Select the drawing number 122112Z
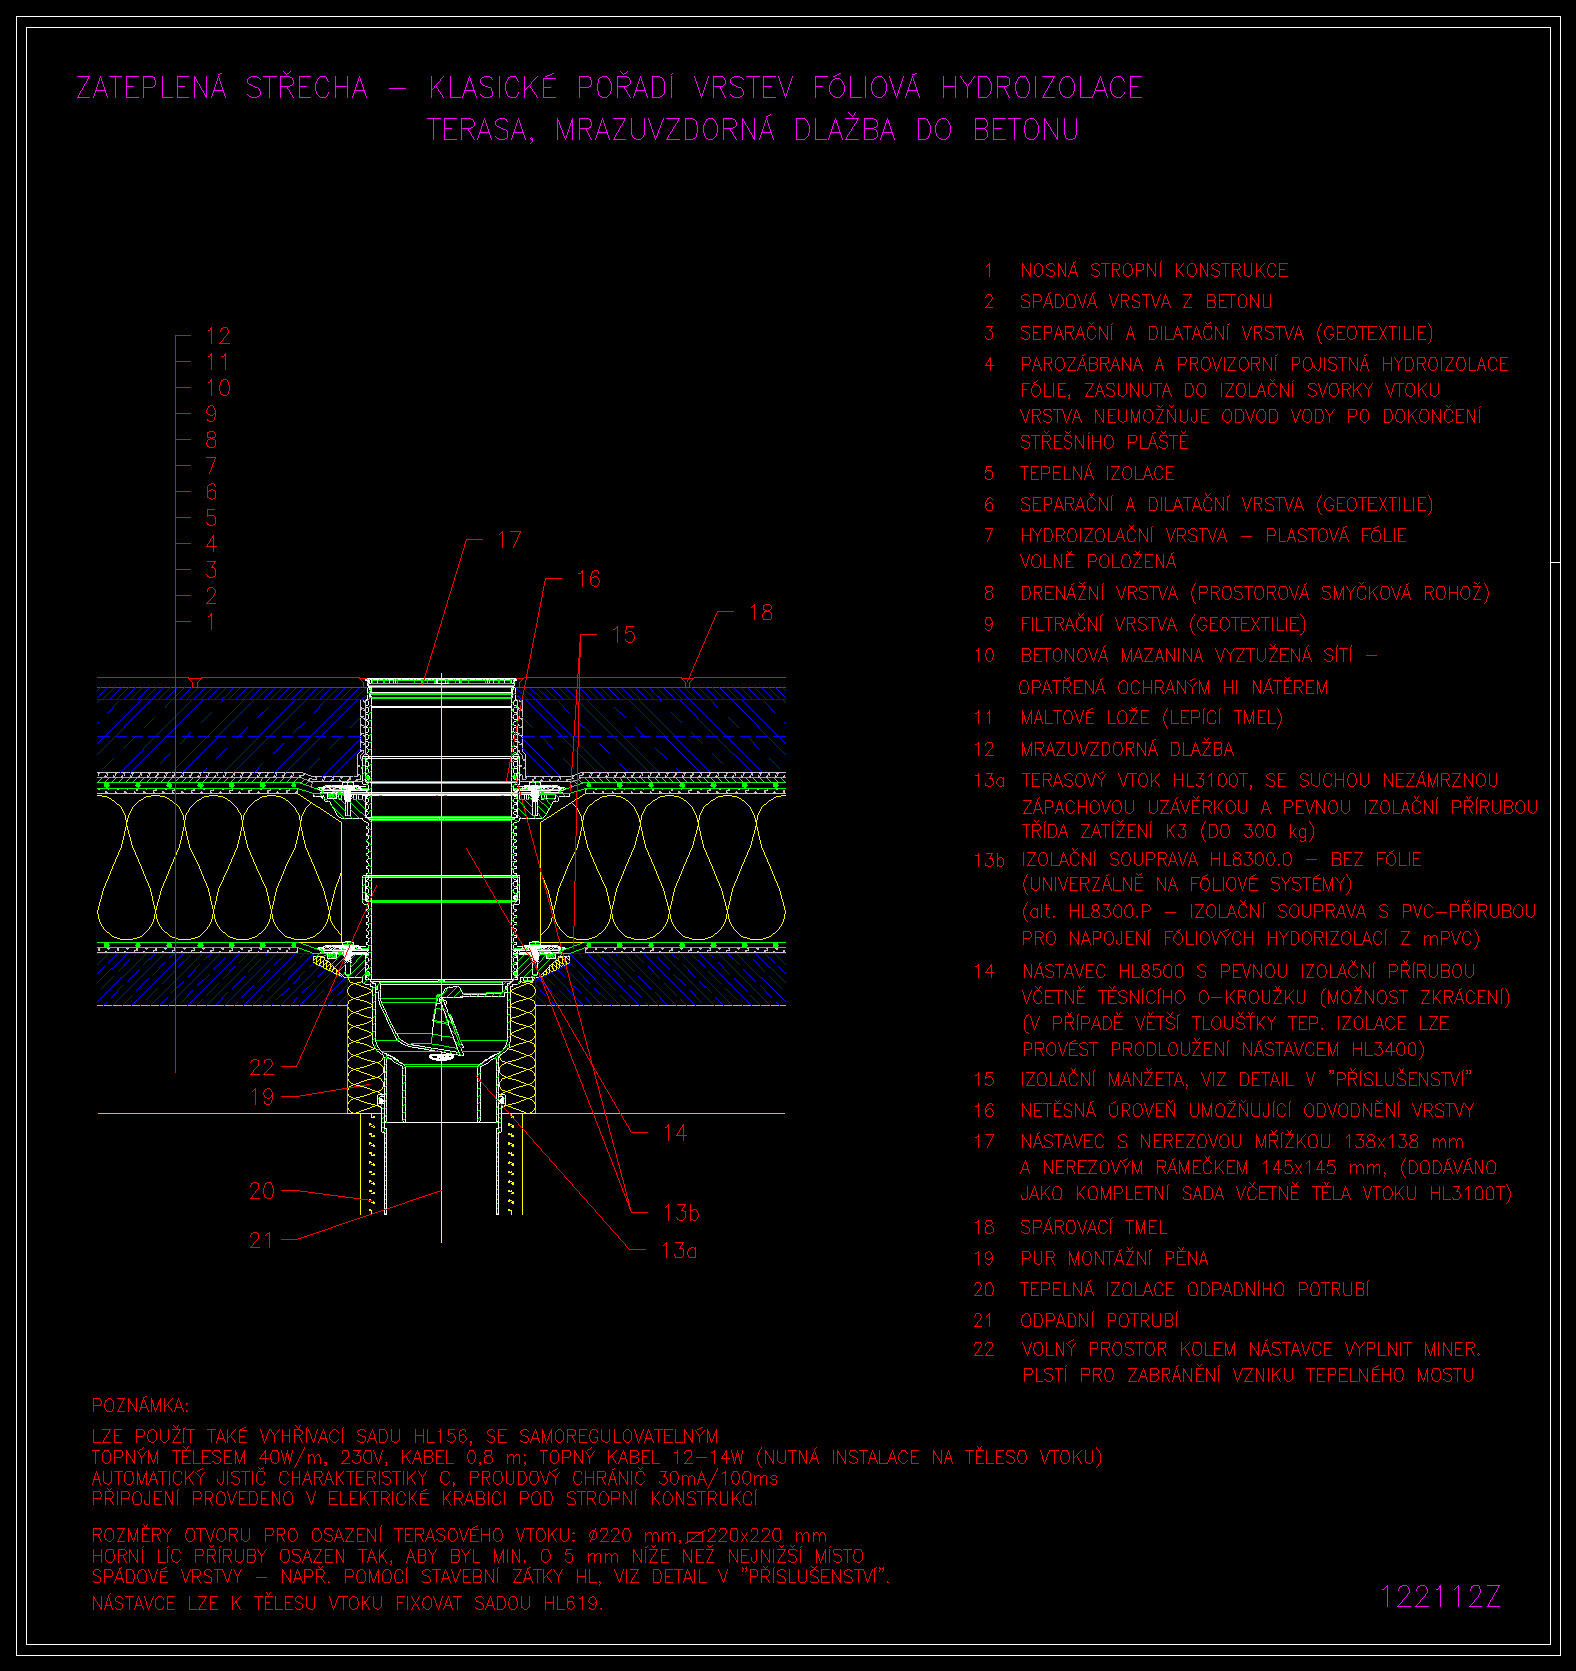The height and width of the screenshot is (1671, 1576). (1440, 1597)
